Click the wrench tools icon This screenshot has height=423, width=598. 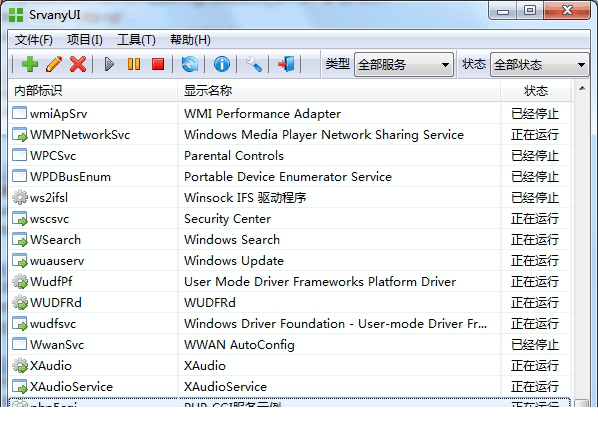tap(254, 64)
